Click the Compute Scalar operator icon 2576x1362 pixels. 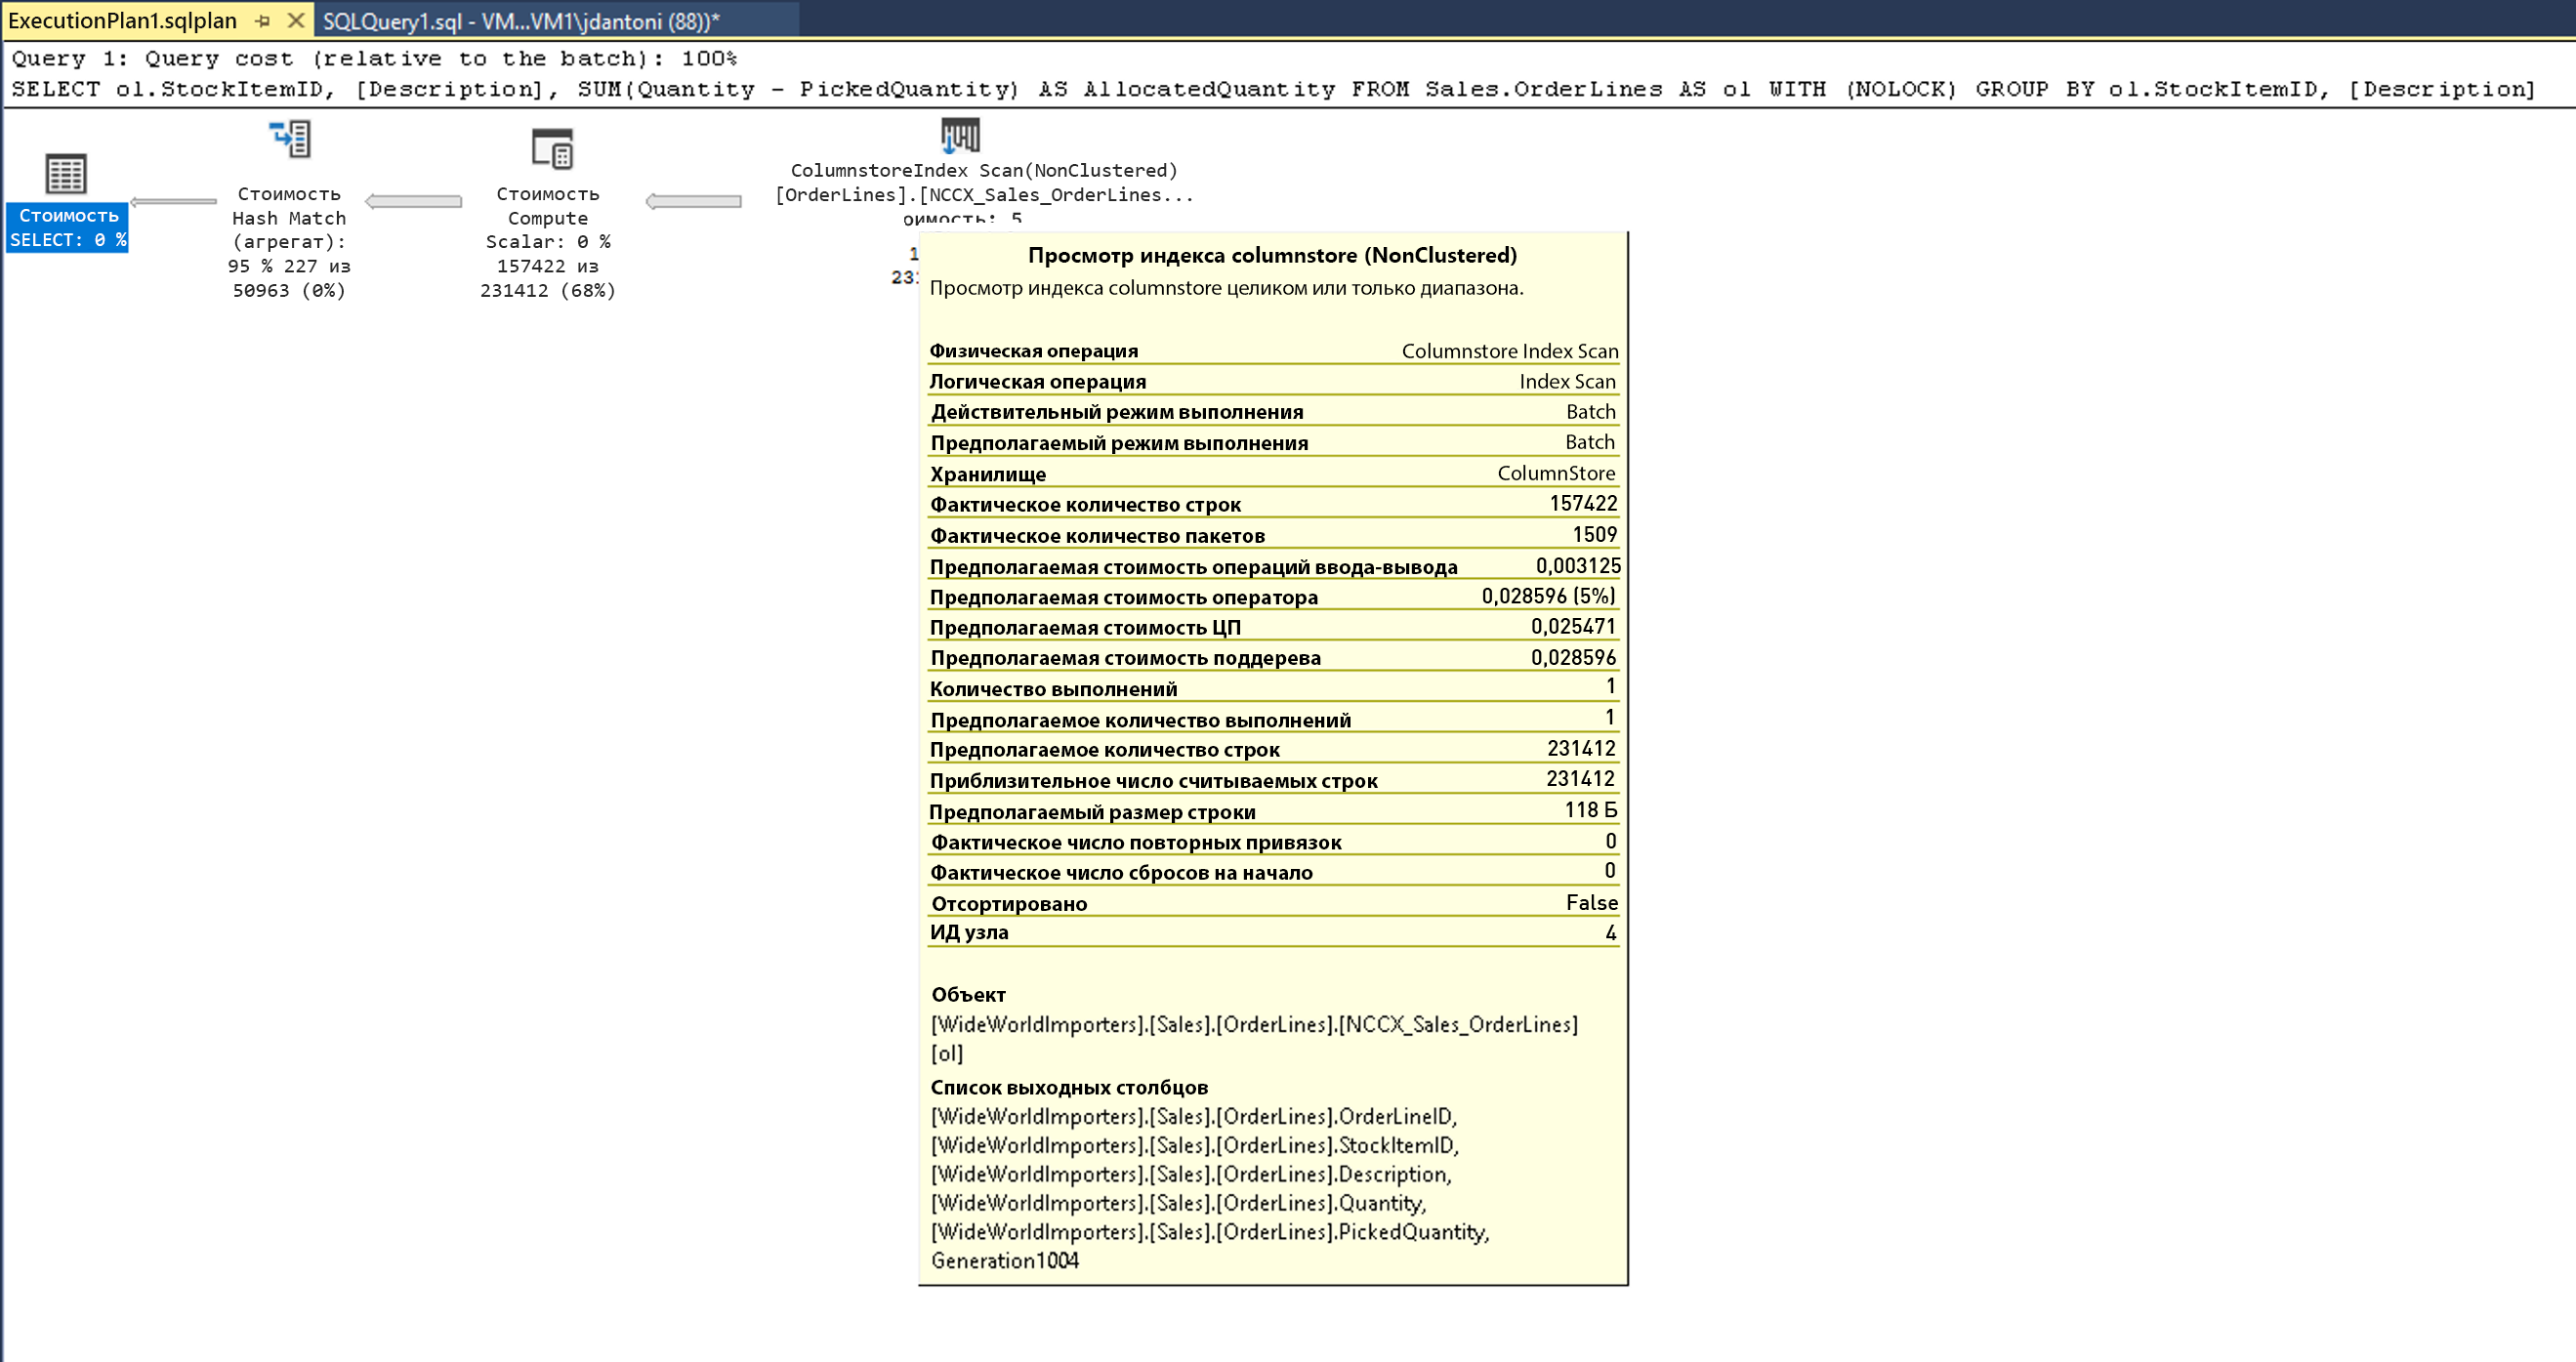pyautogui.click(x=552, y=149)
